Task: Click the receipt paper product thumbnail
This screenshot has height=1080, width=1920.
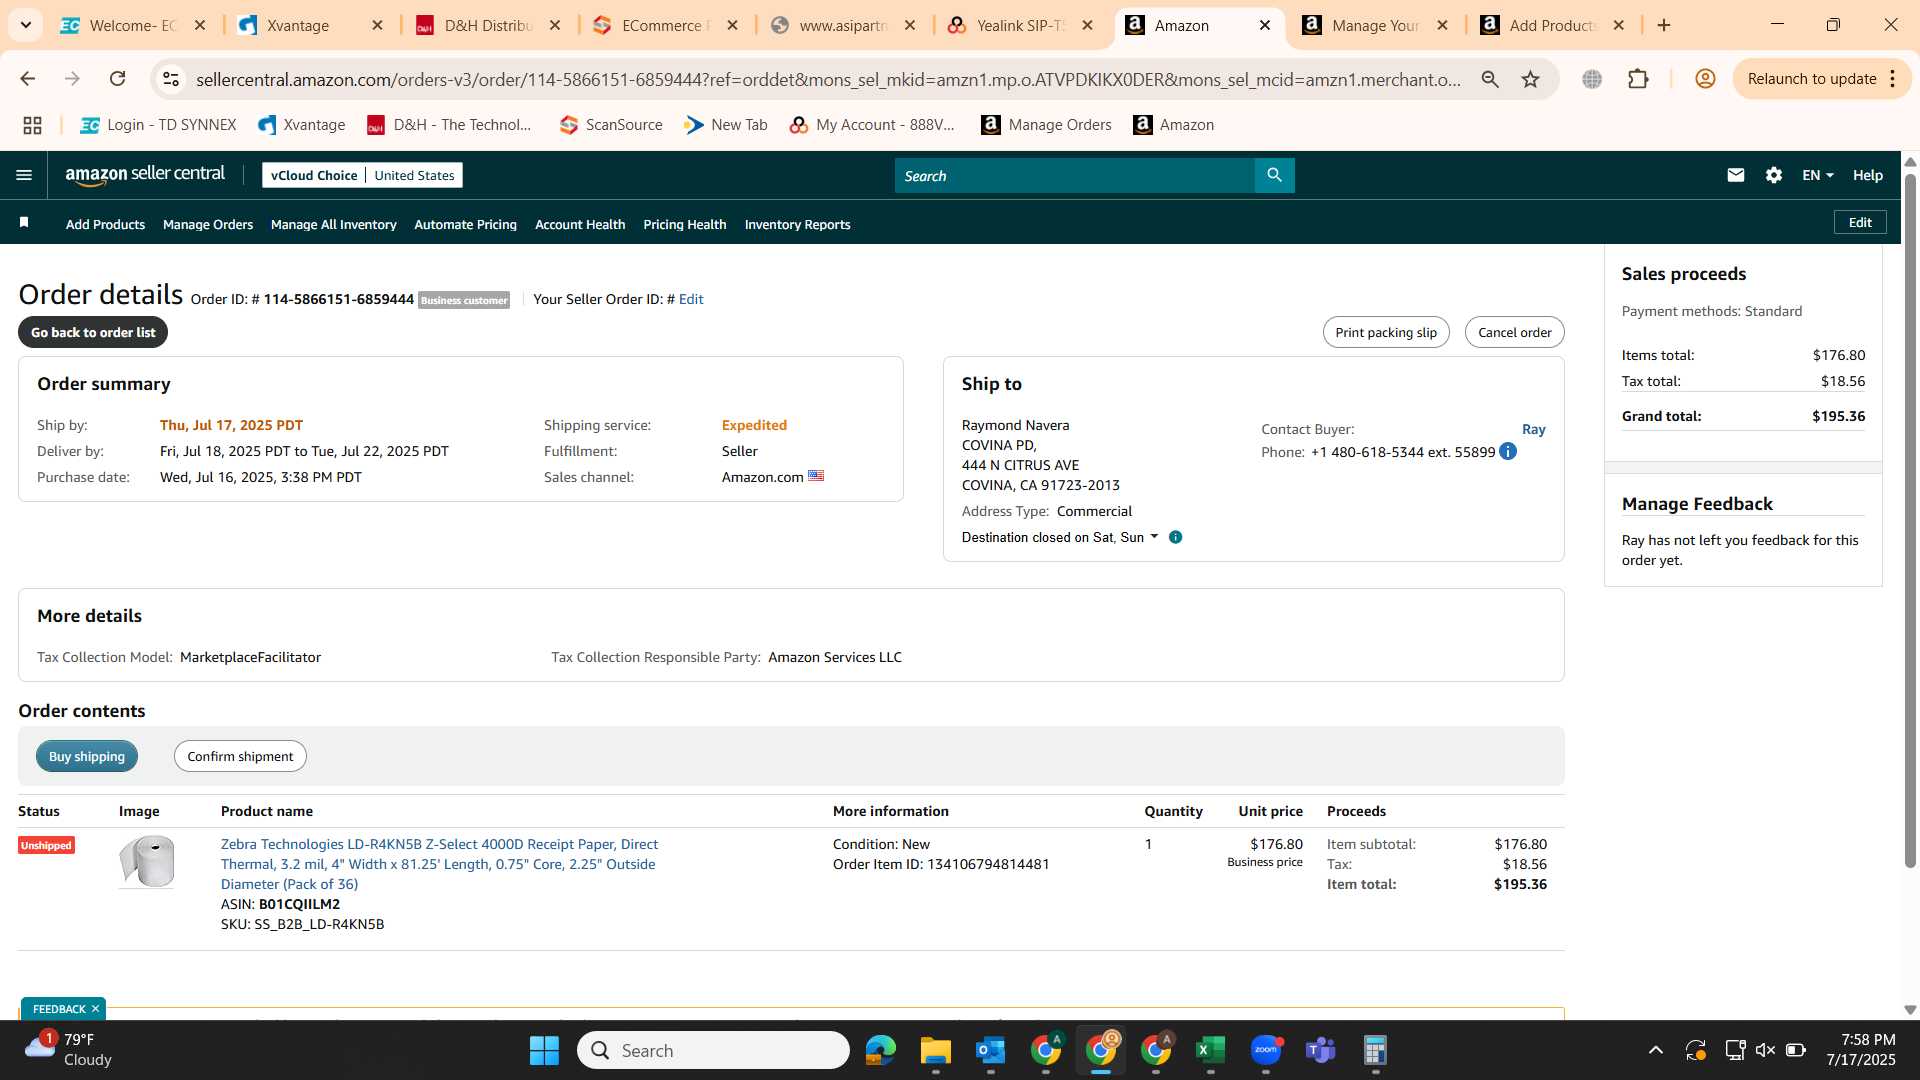Action: [x=147, y=861]
